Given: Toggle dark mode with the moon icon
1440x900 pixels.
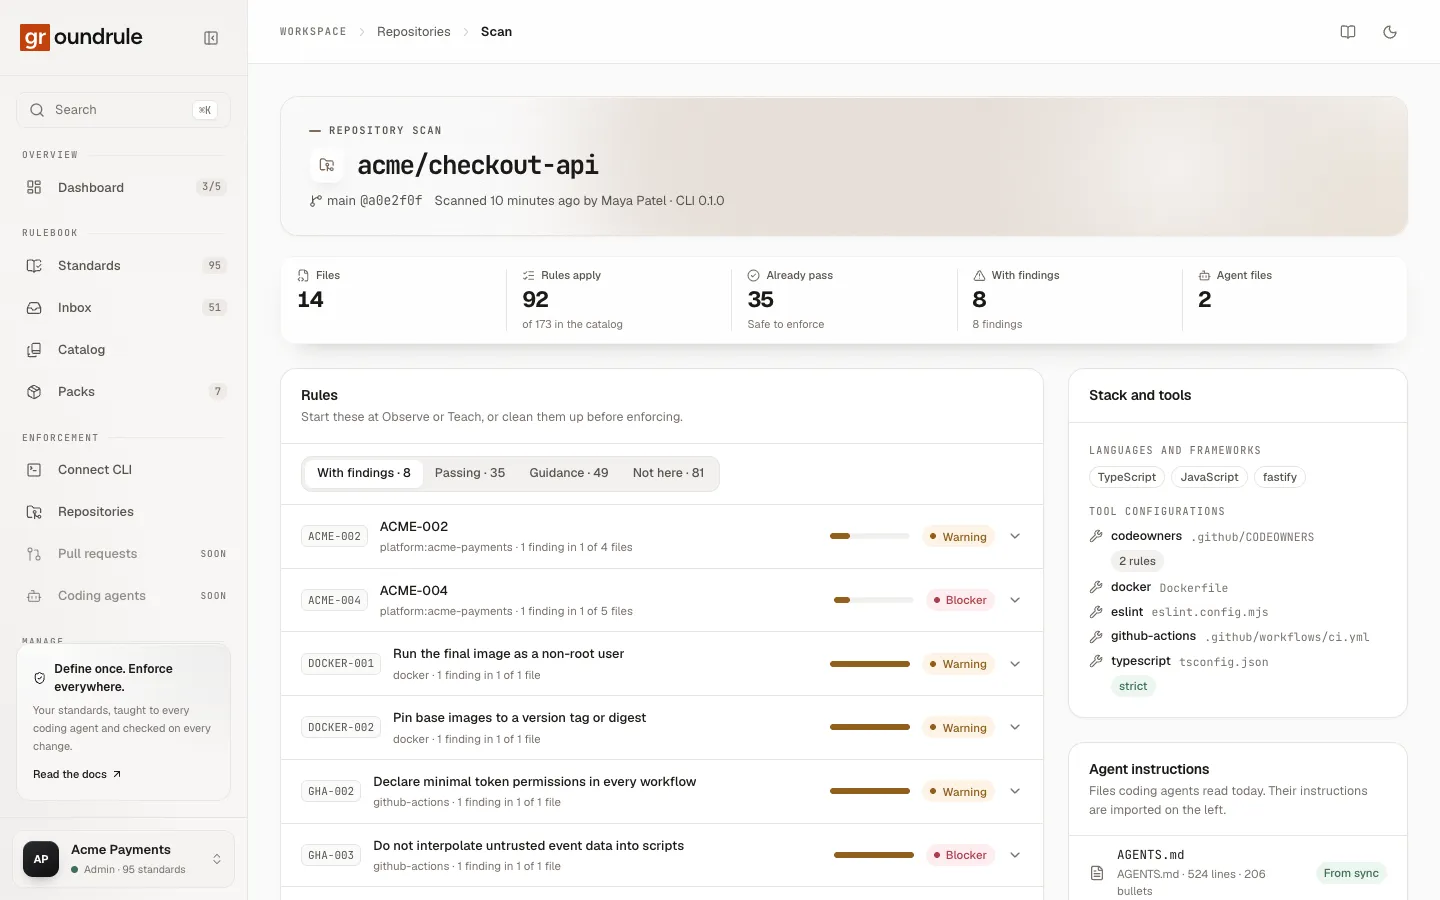Looking at the screenshot, I should coord(1390,32).
